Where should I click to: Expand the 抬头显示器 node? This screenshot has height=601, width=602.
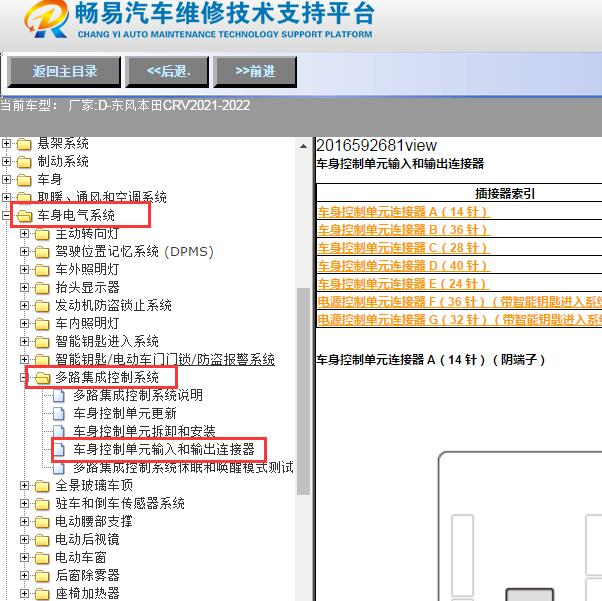pyautogui.click(x=24, y=288)
